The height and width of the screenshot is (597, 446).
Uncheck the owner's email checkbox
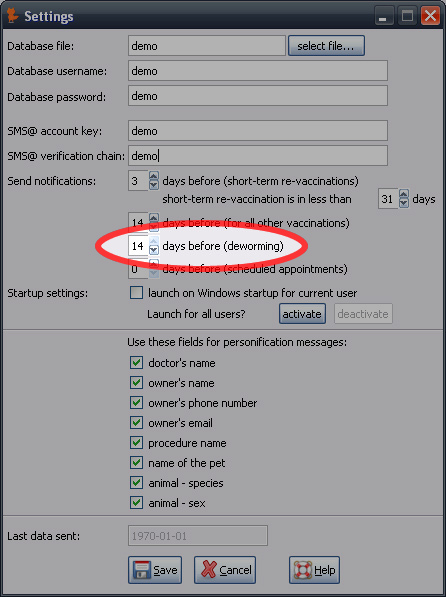136,423
